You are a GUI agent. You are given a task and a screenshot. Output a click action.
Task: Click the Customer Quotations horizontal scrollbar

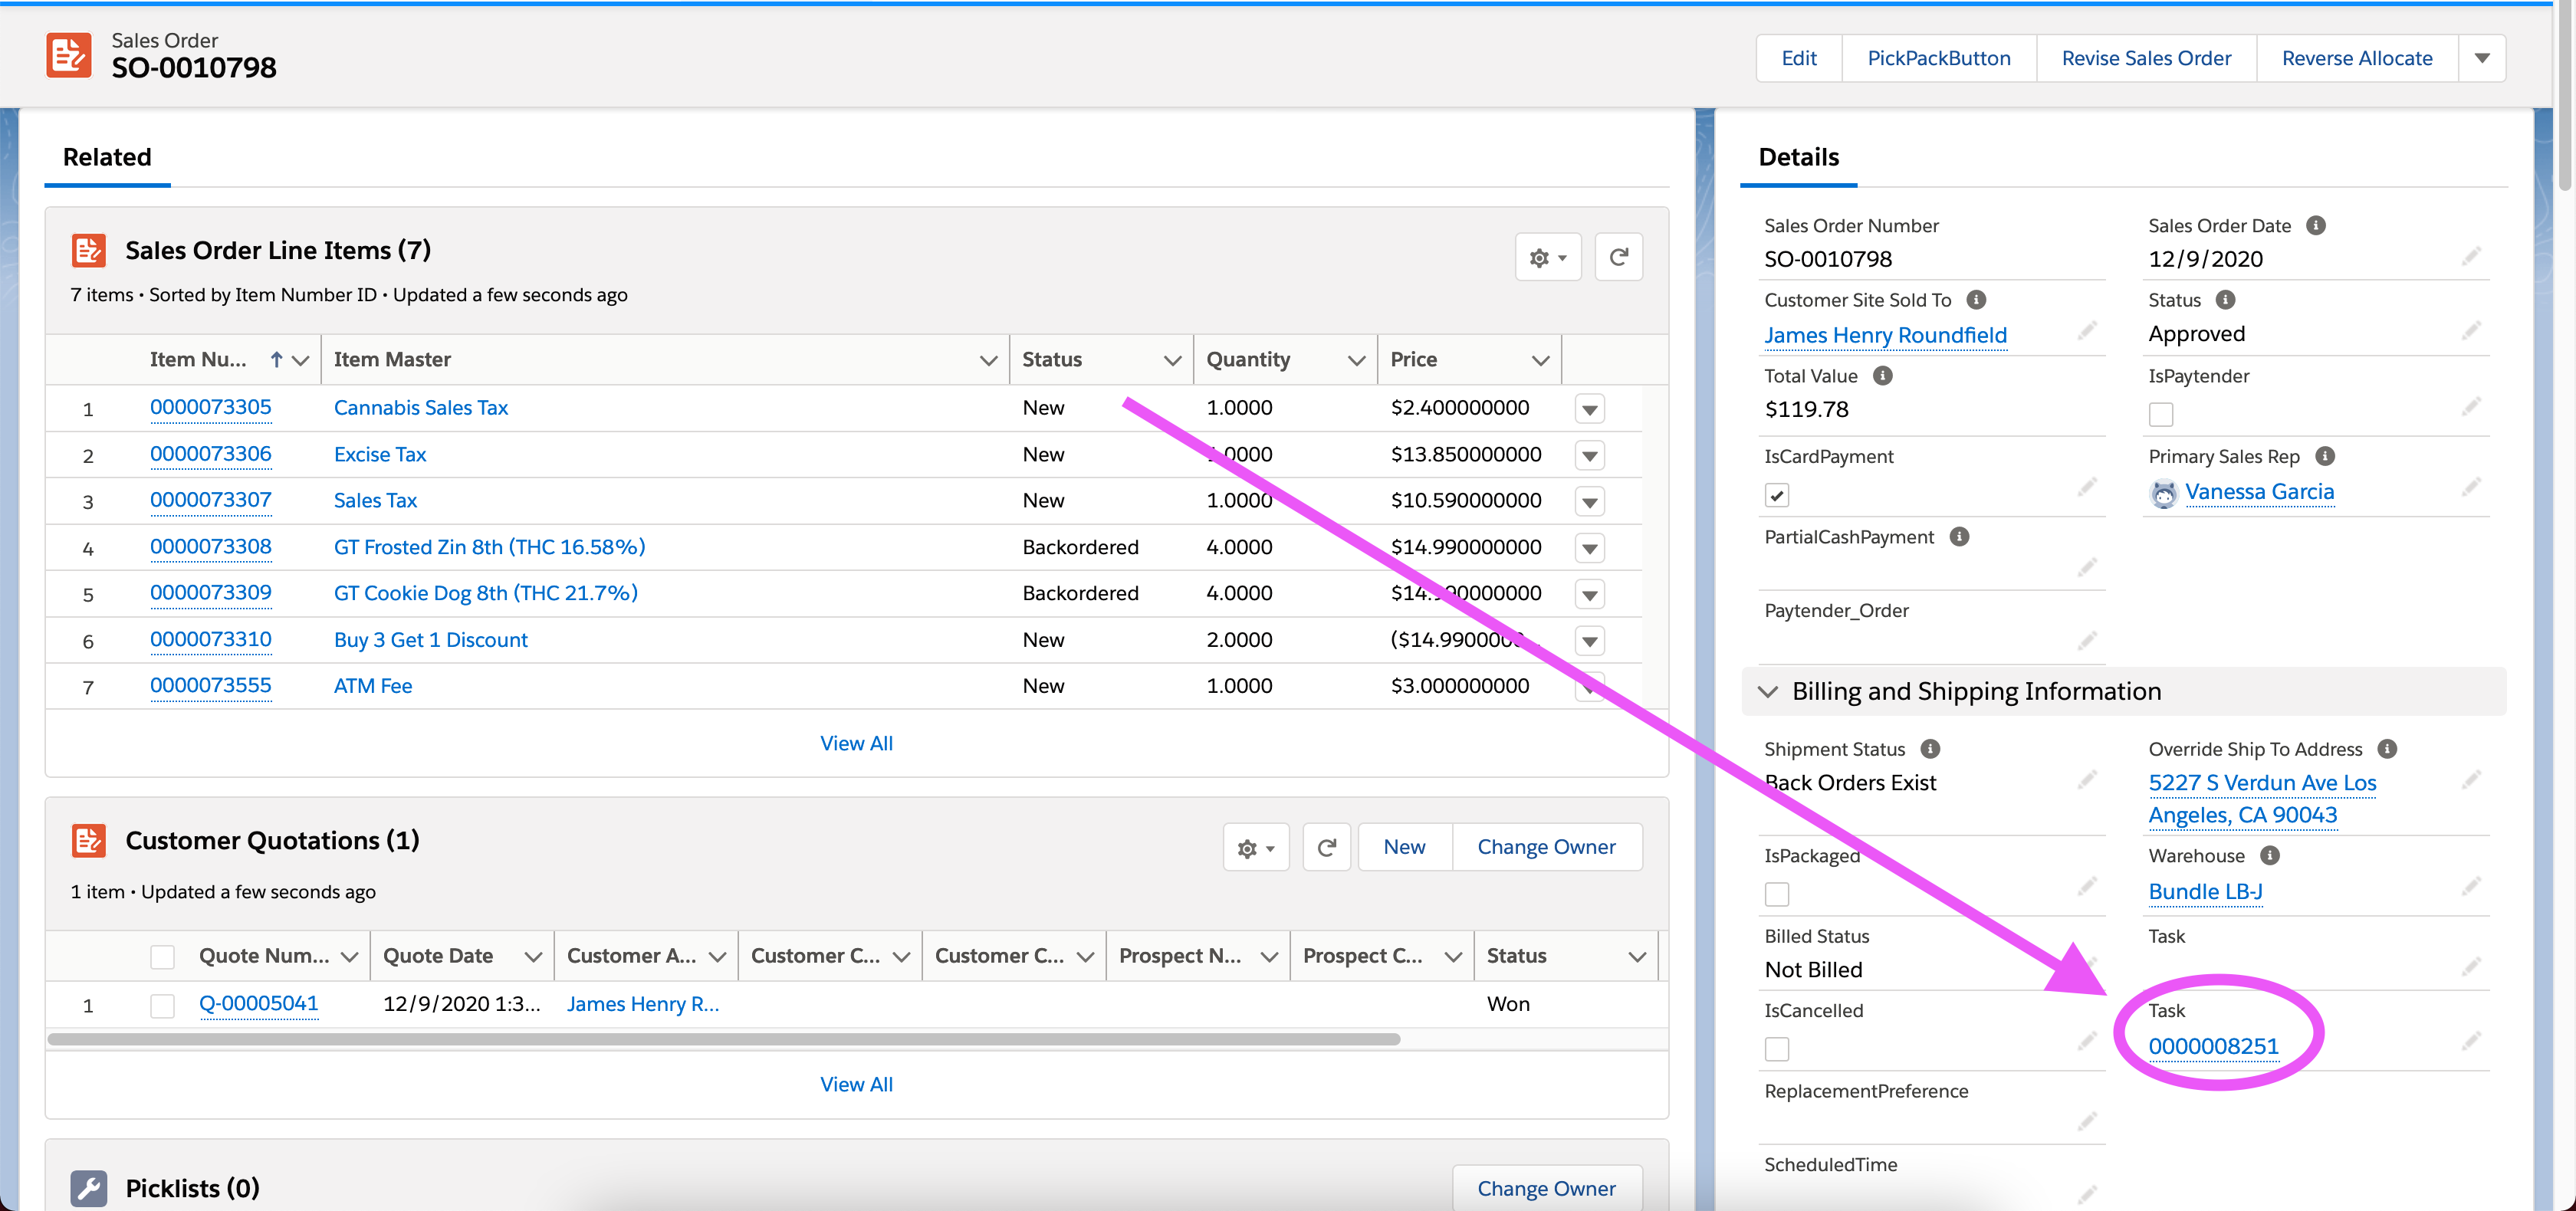(723, 1040)
